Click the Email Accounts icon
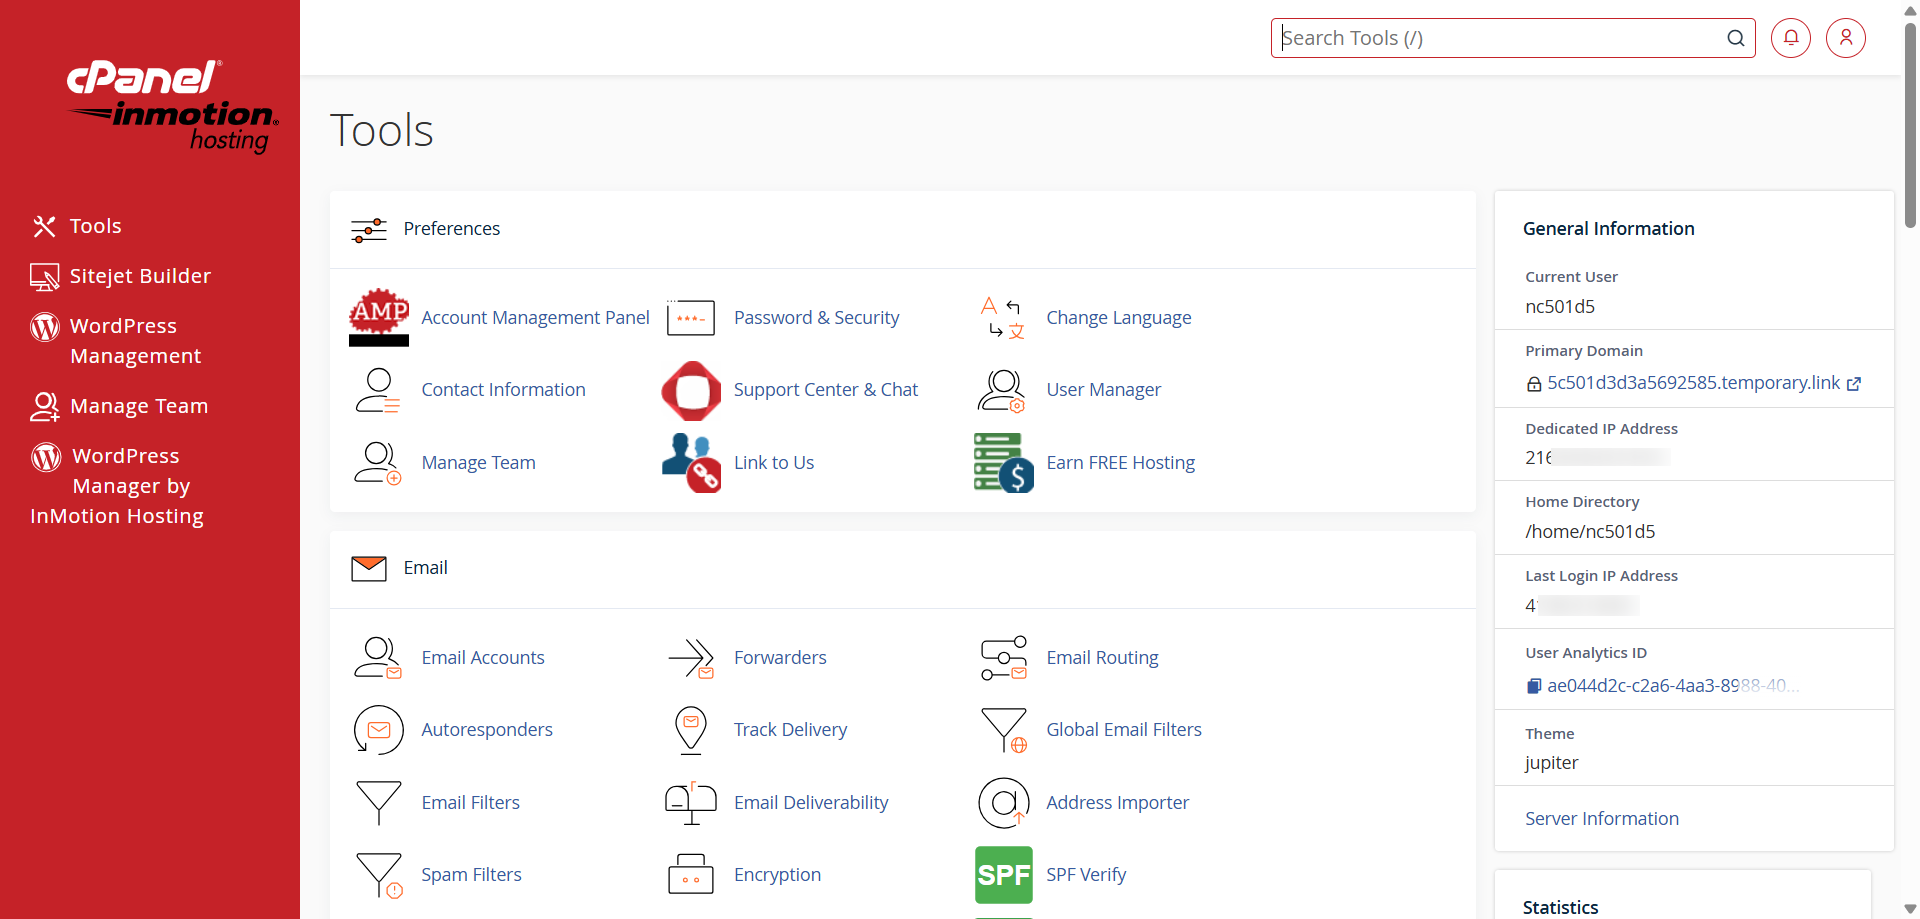Viewport: 1920px width, 919px height. tap(378, 658)
